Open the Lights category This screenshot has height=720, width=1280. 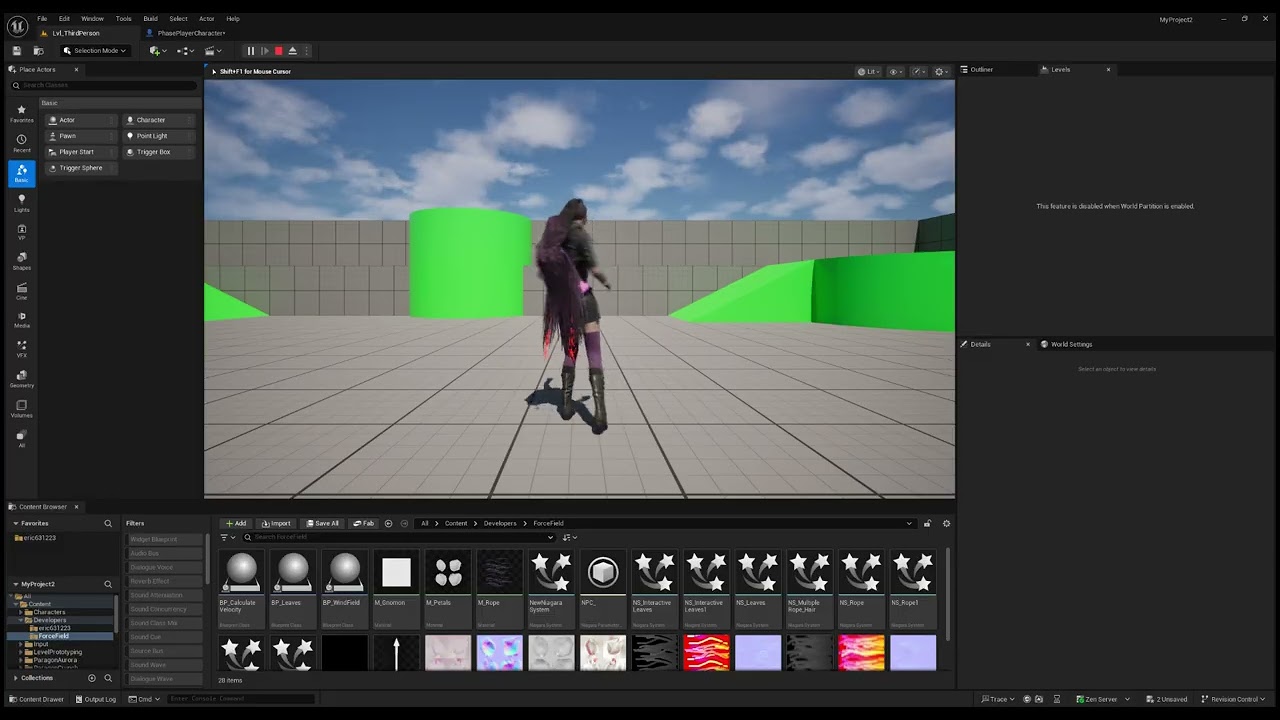21,203
